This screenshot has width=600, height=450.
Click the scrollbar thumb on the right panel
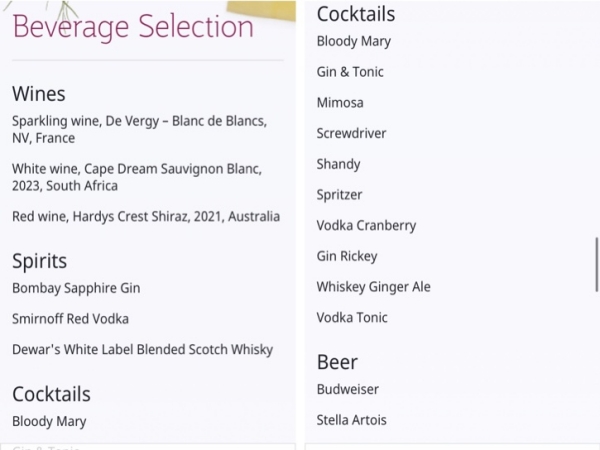coord(597,265)
